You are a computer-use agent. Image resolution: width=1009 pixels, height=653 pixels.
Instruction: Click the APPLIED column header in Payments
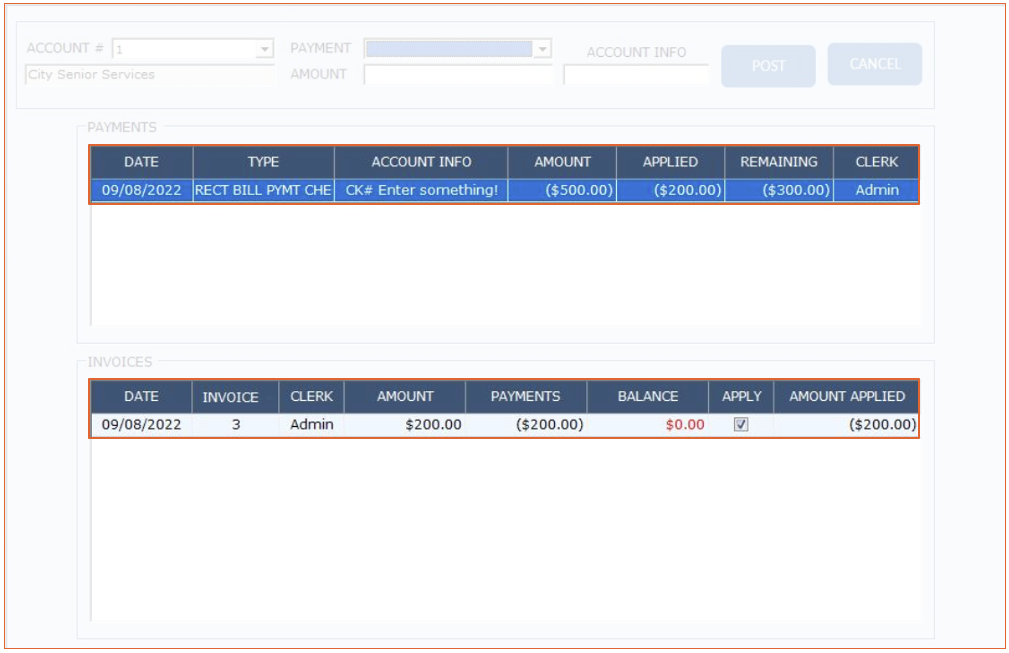coord(670,161)
